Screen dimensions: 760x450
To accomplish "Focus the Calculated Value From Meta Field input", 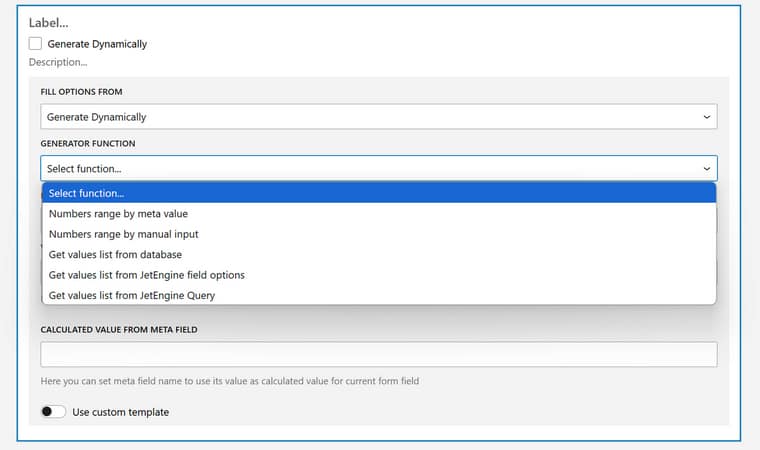I will pos(378,355).
